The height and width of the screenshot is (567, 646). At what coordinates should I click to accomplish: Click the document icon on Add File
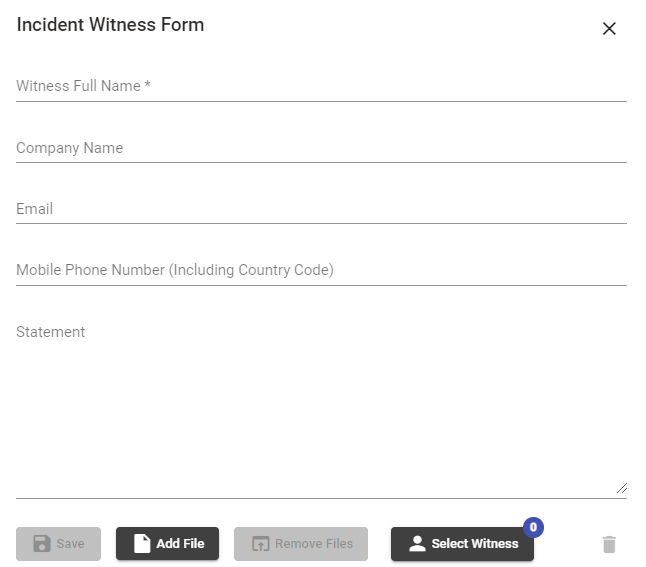click(142, 543)
